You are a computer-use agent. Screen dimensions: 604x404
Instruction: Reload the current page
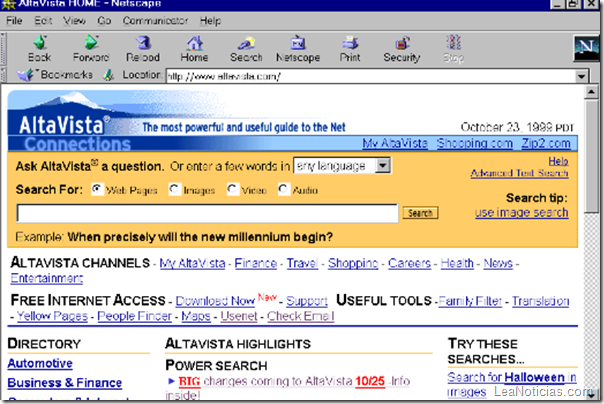(x=143, y=42)
